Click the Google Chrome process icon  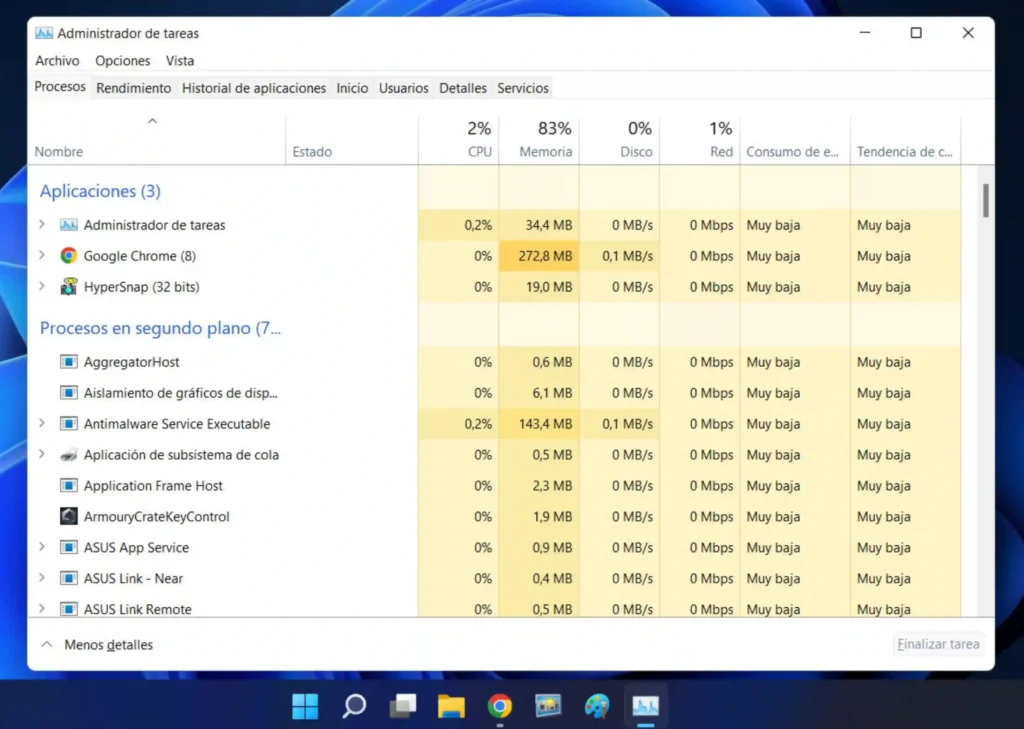(69, 255)
